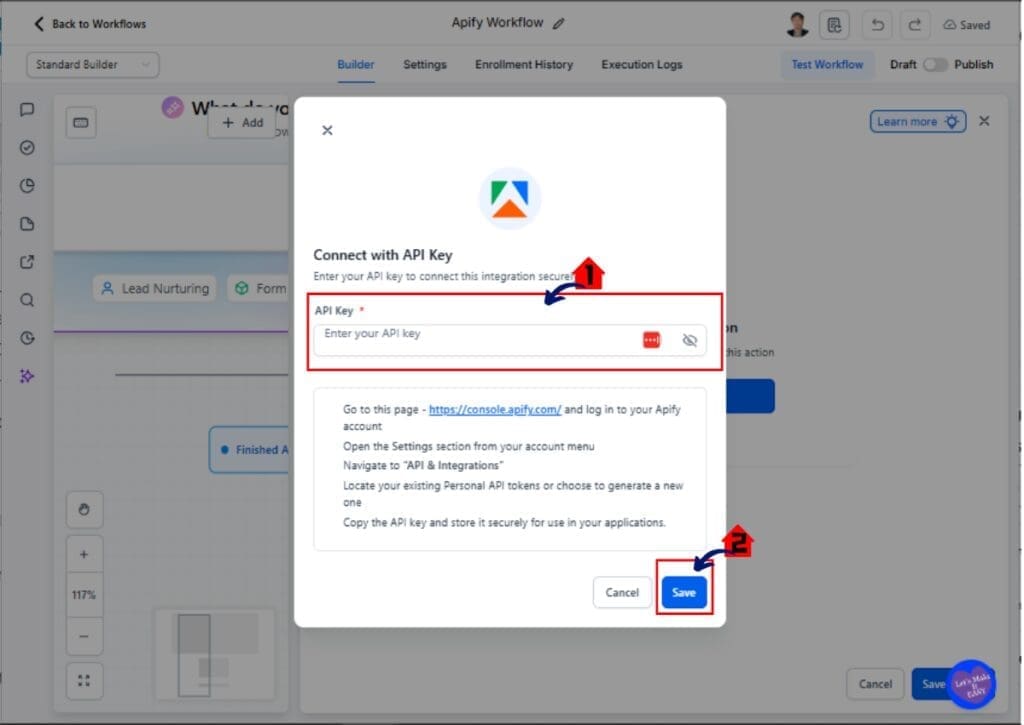Open the AI sparkle sidebar icon

[x=27, y=376]
